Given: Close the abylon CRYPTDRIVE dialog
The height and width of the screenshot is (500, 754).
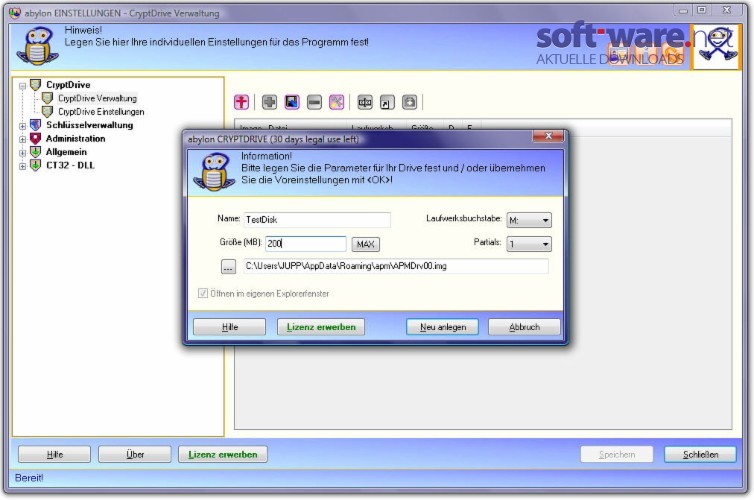Looking at the screenshot, I should [548, 136].
